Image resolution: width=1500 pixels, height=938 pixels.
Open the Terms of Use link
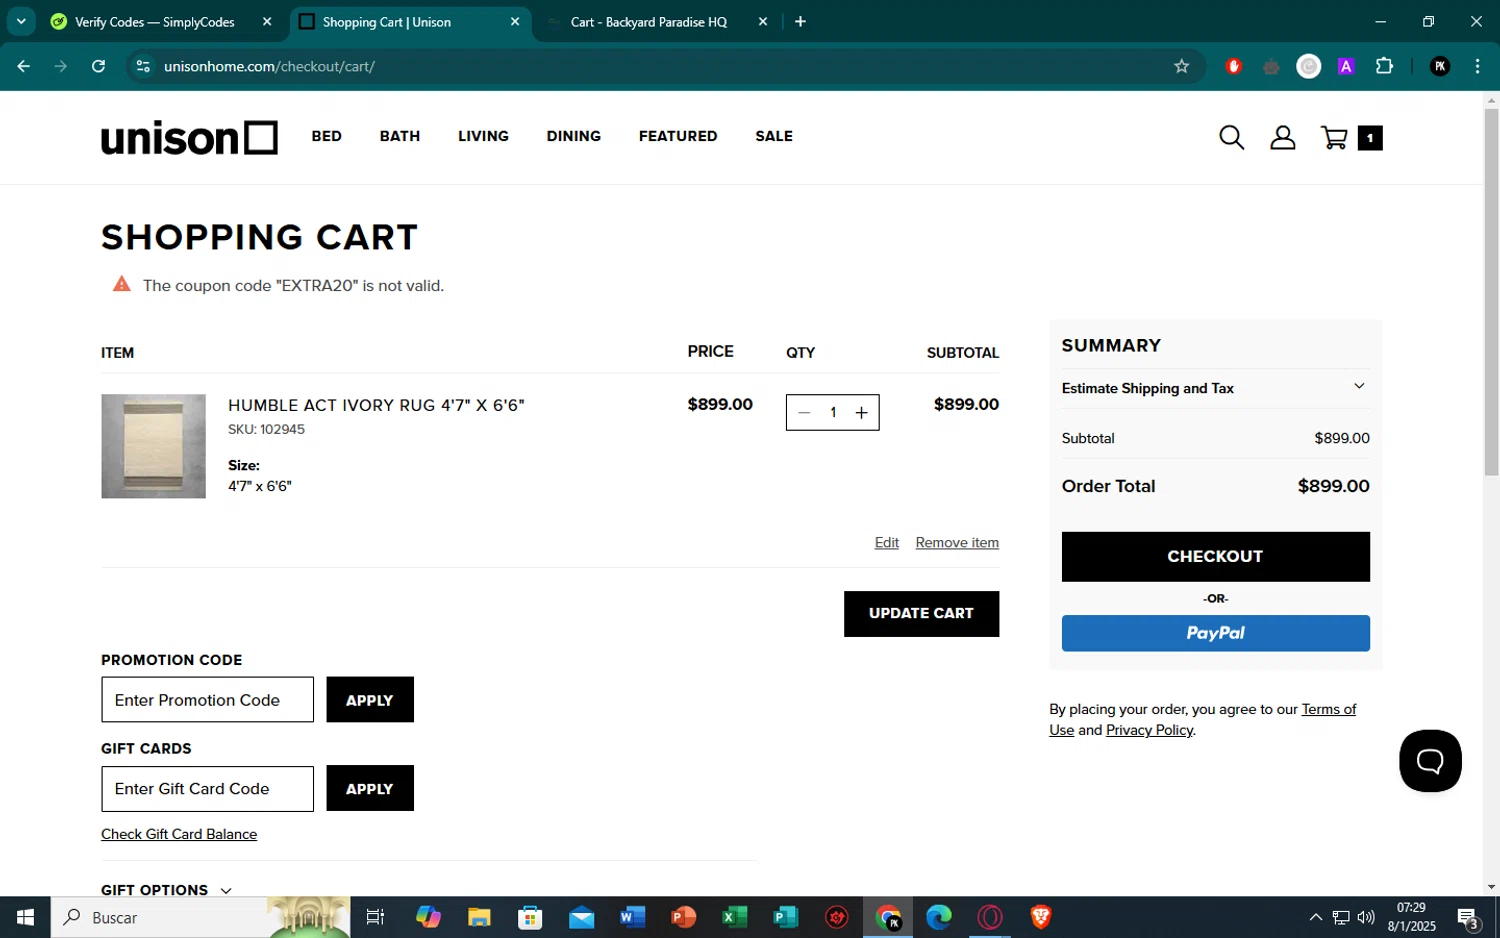1328,709
